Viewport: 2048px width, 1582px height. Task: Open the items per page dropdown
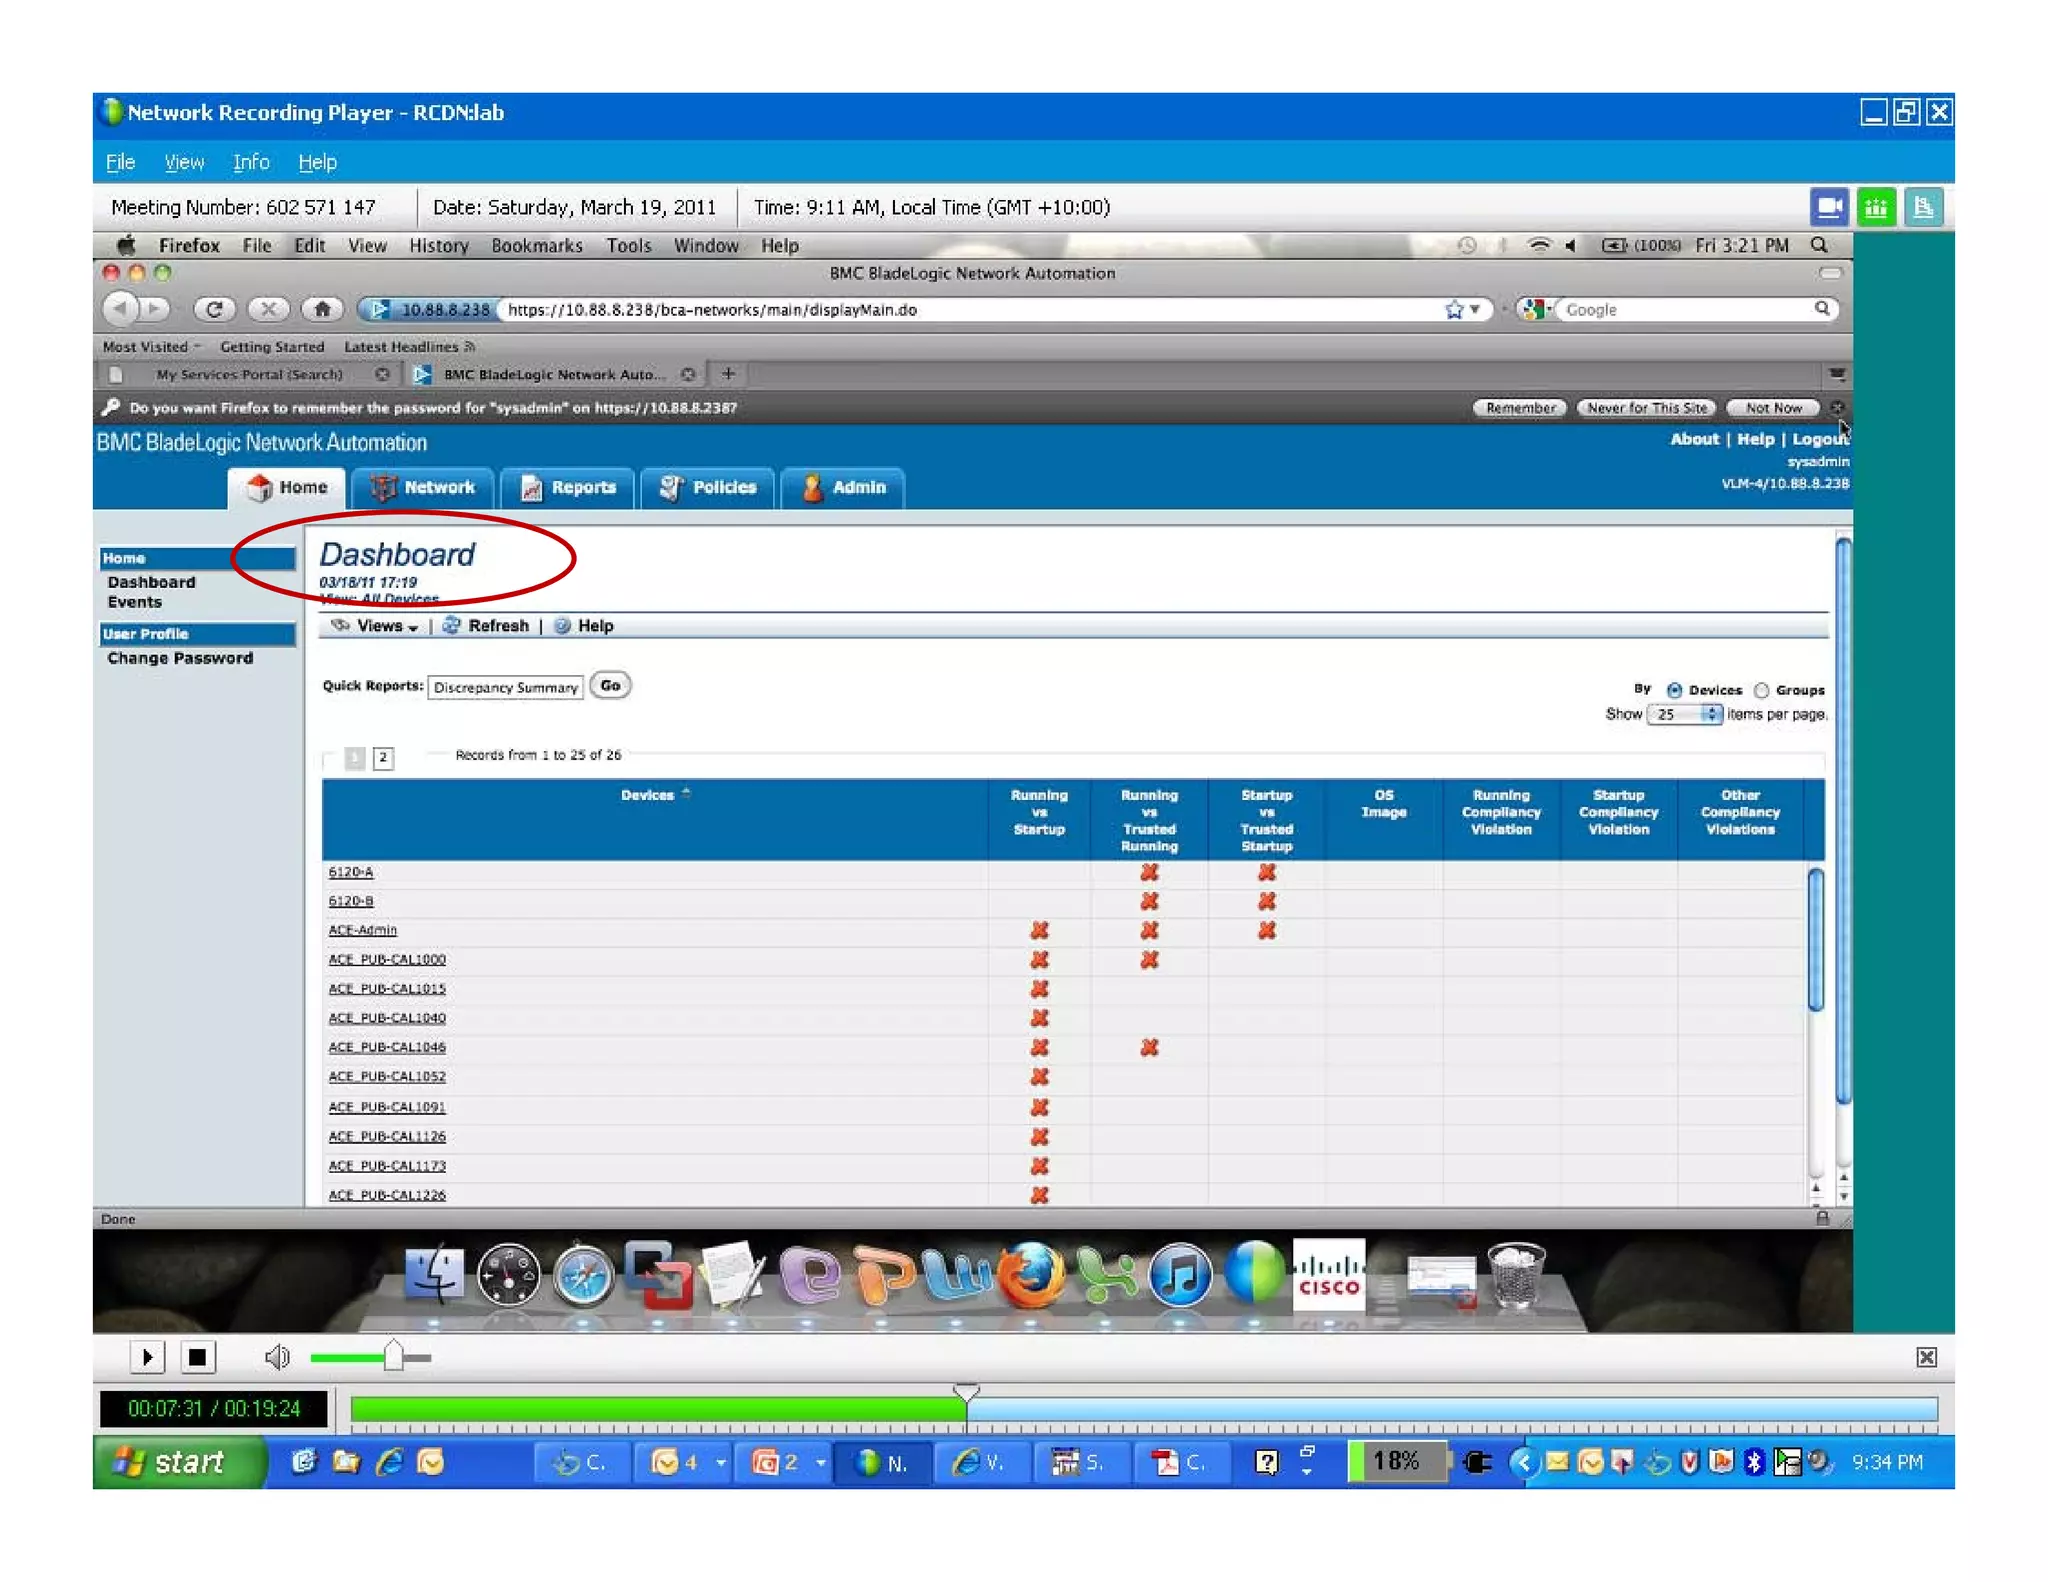1685,714
